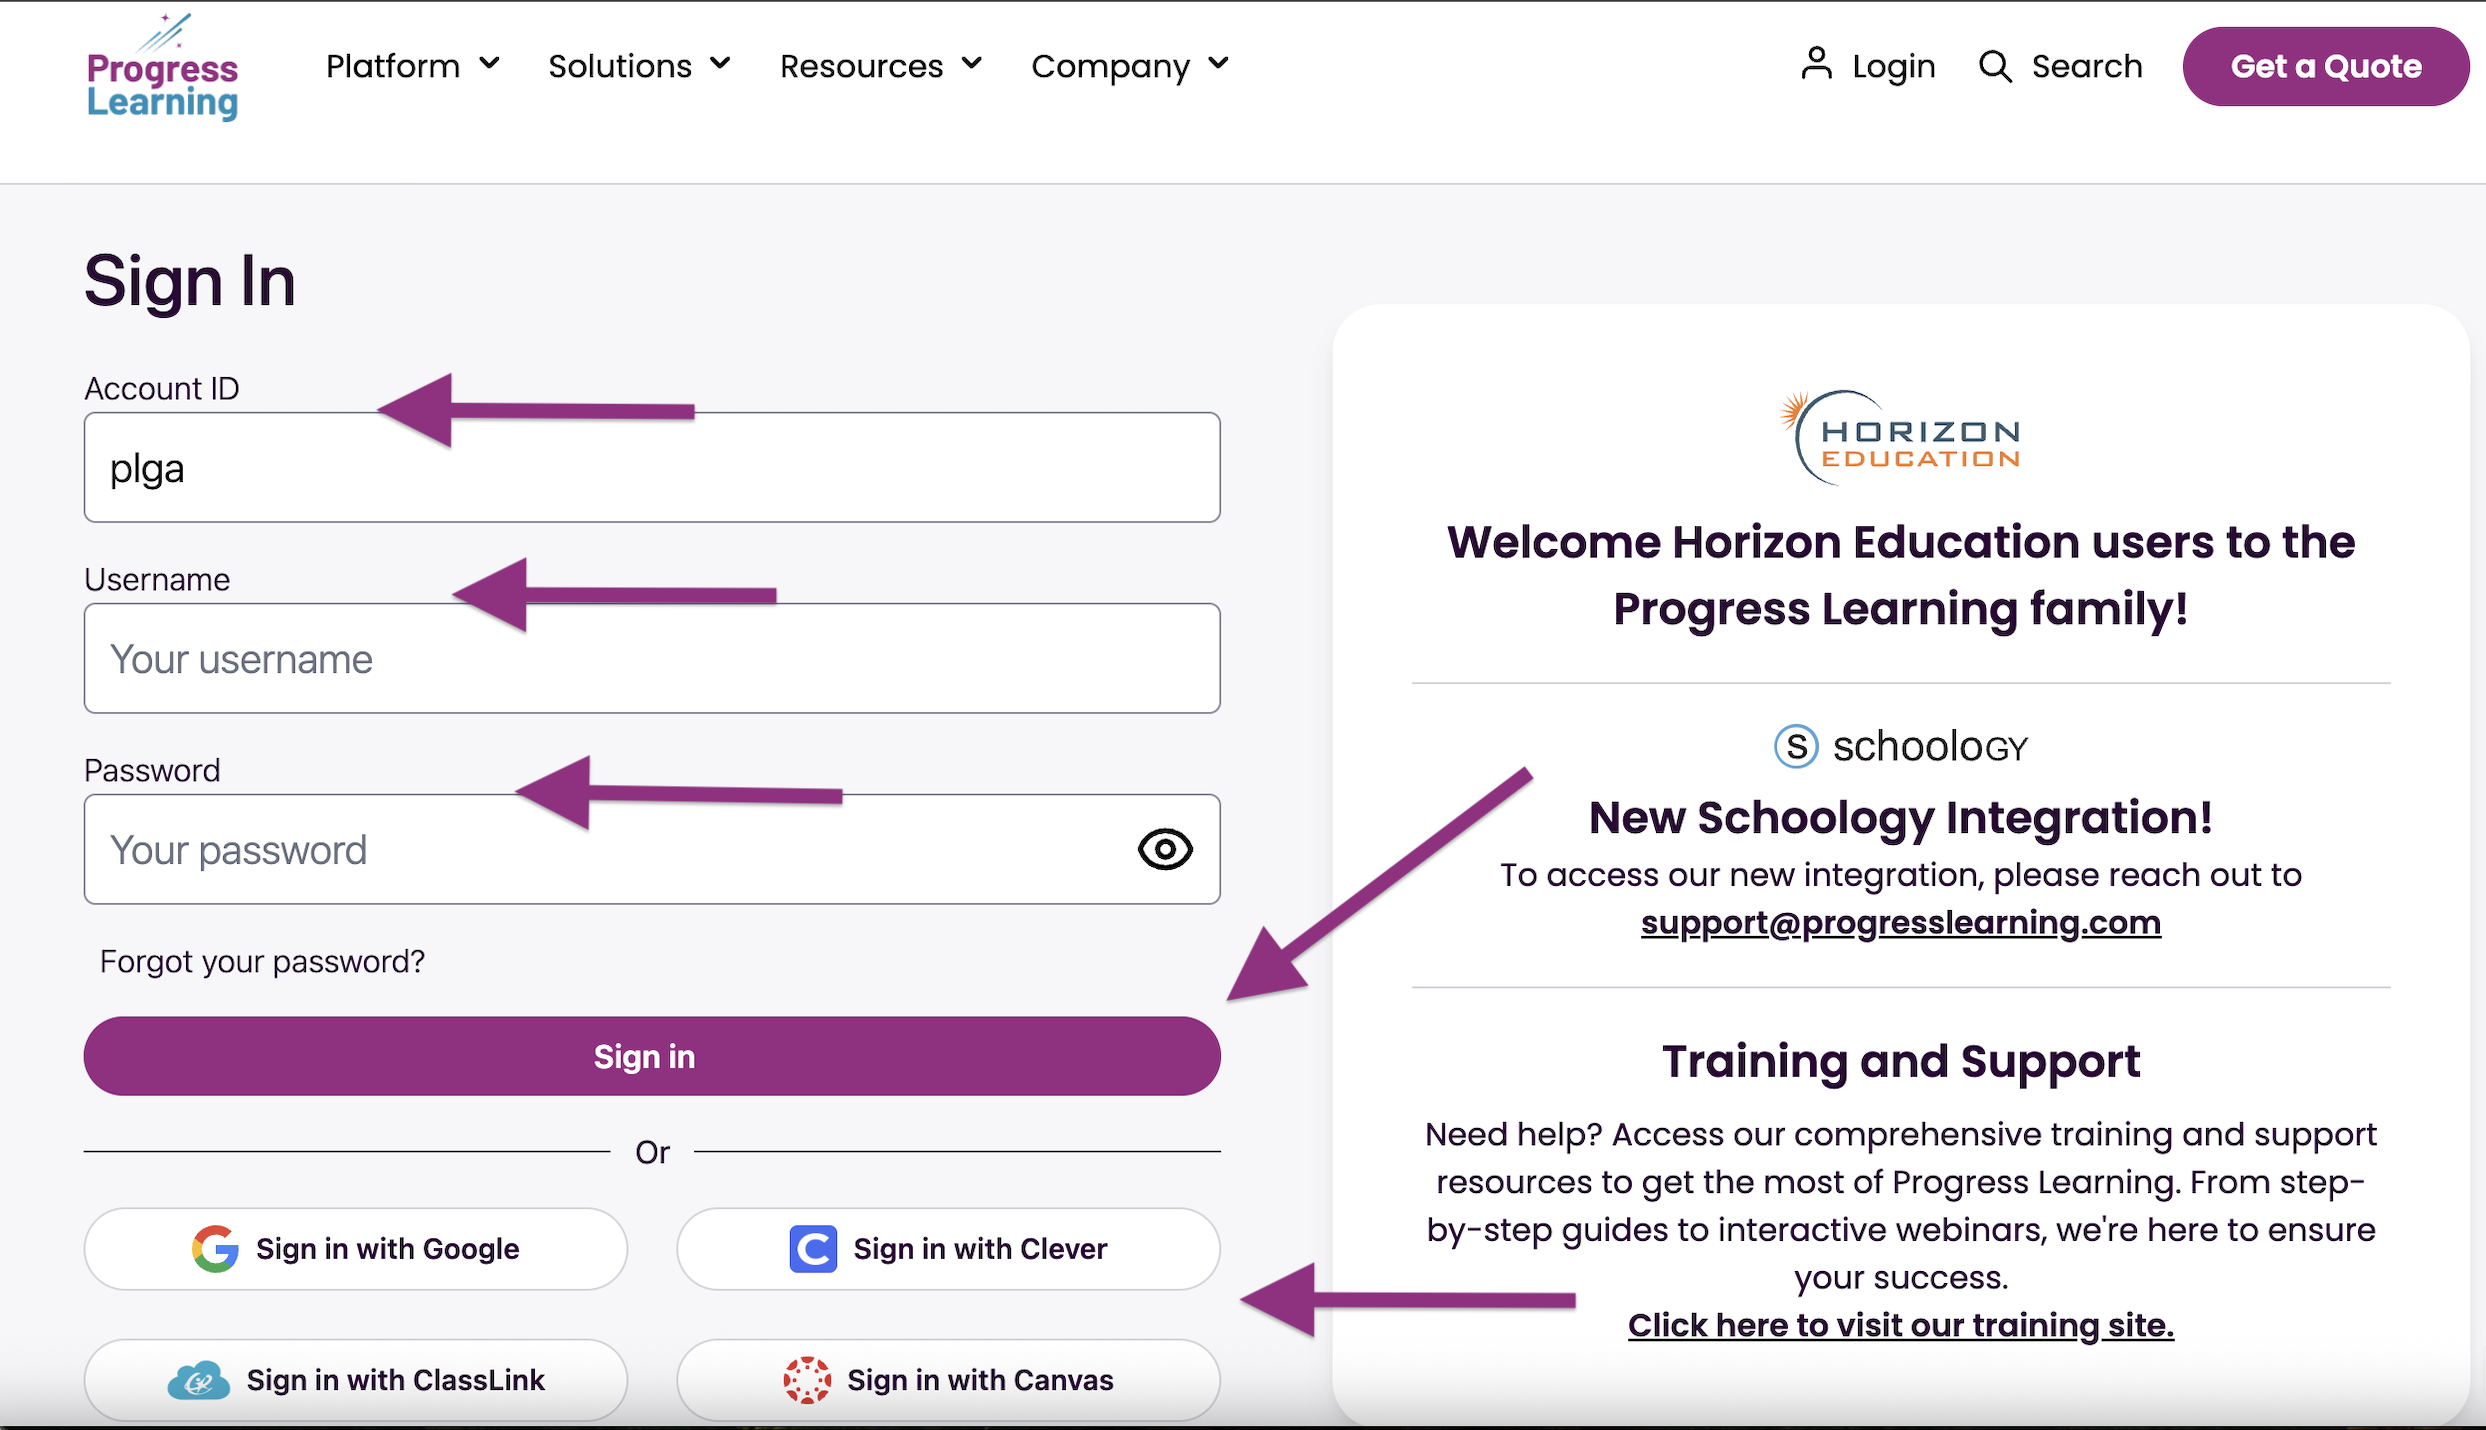Click the Search text in header
The image size is (2486, 1430).
pyautogui.click(x=2087, y=66)
